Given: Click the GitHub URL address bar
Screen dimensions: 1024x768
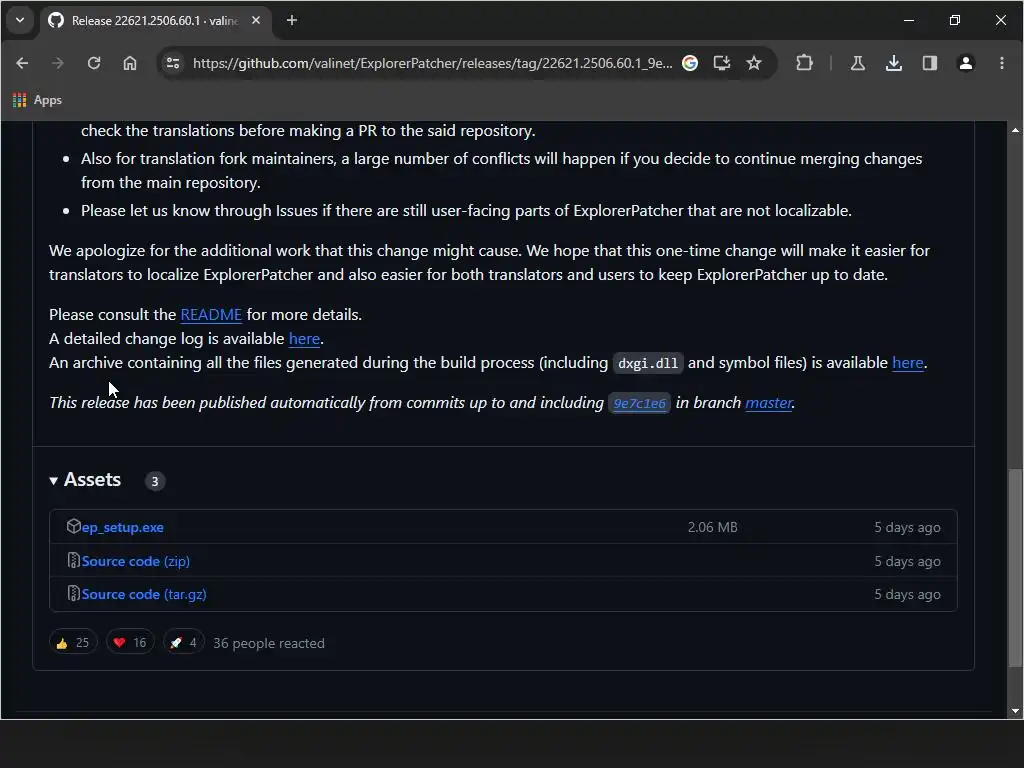Looking at the screenshot, I should click(432, 63).
